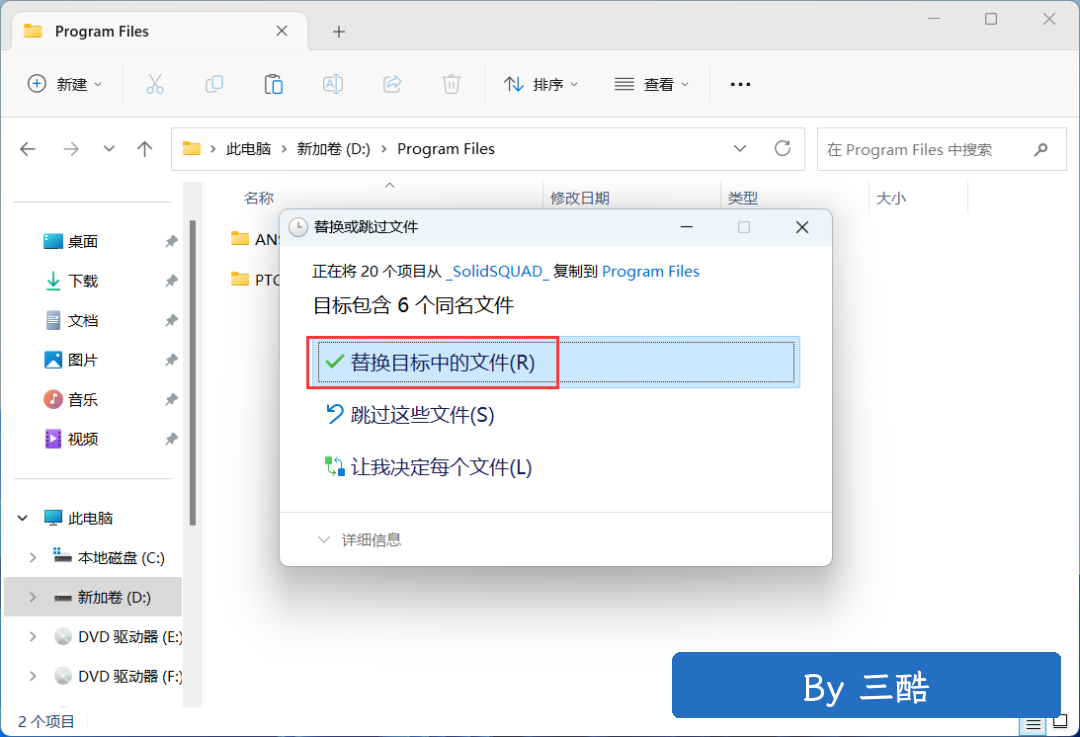This screenshot has height=737, width=1080.
Task: Expand 新加卷 (D:) tree node
Action: click(x=32, y=597)
